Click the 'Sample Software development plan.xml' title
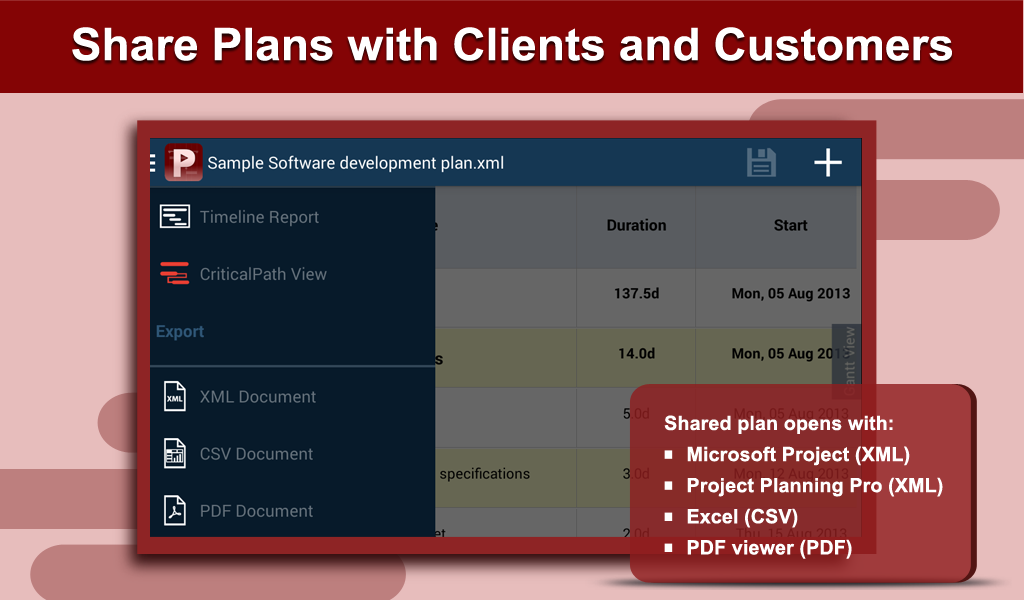The width and height of the screenshot is (1024, 600). pyautogui.click(x=356, y=163)
